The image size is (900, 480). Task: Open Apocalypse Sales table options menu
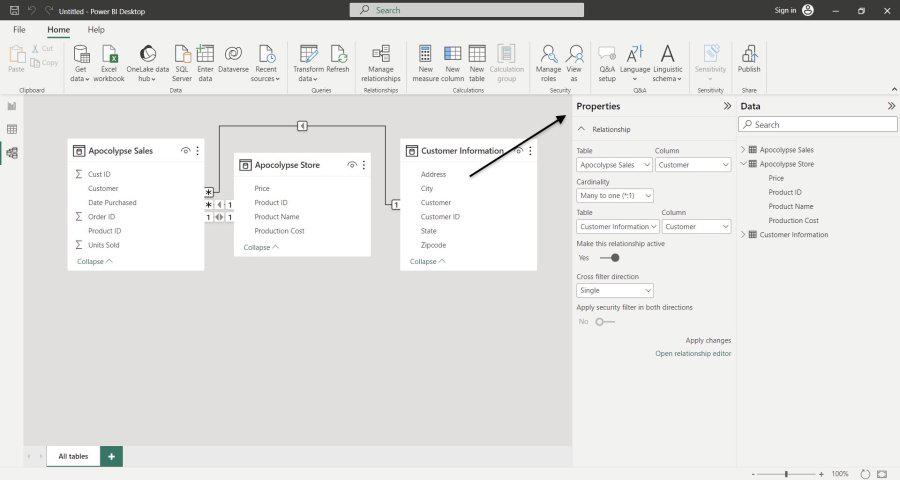click(x=197, y=150)
